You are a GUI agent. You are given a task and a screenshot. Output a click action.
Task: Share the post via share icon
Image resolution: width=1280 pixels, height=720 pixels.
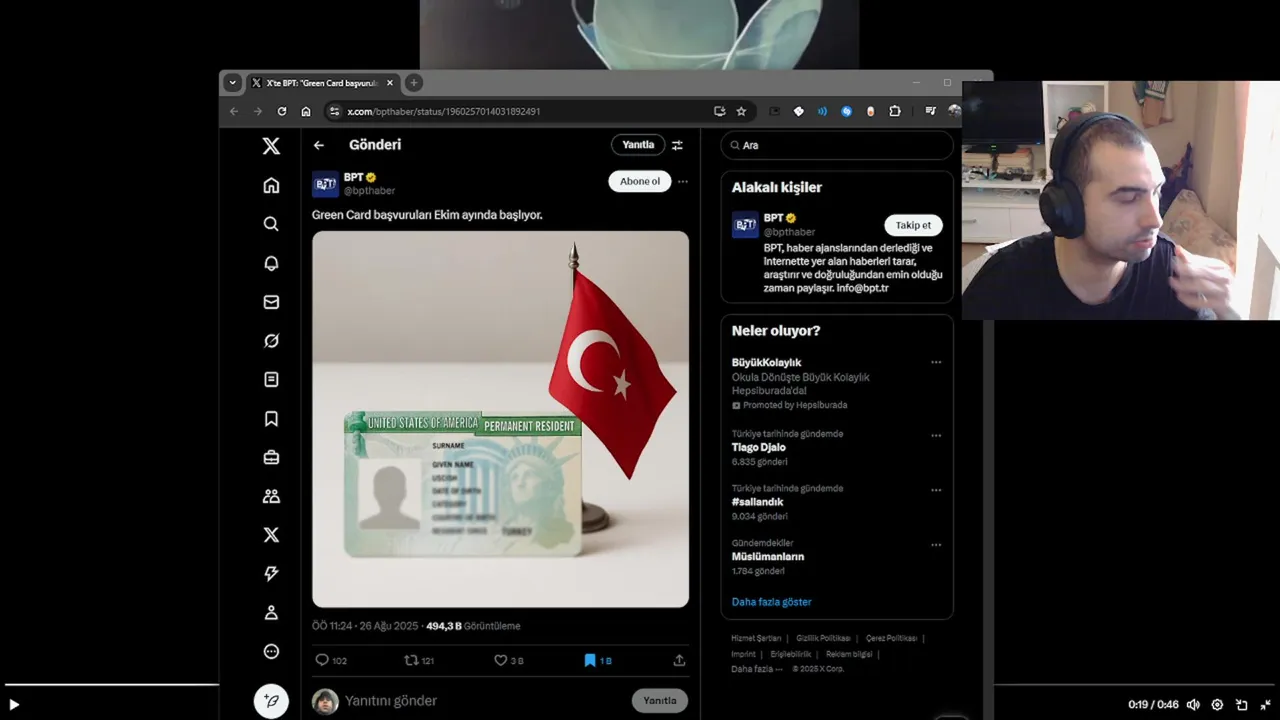(679, 660)
